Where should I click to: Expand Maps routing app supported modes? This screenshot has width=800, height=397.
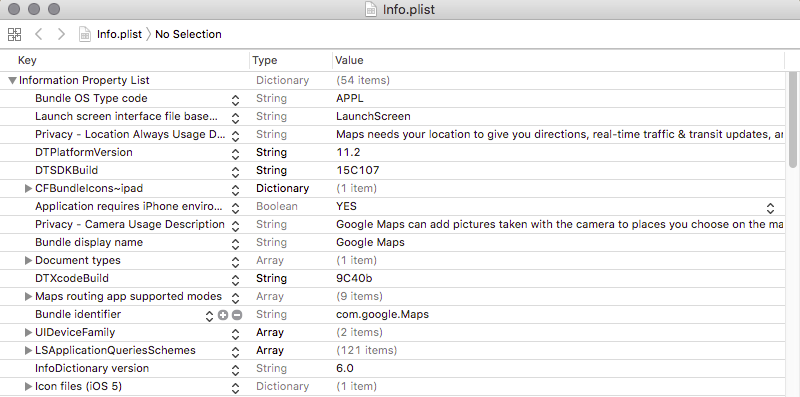pyautogui.click(x=29, y=296)
